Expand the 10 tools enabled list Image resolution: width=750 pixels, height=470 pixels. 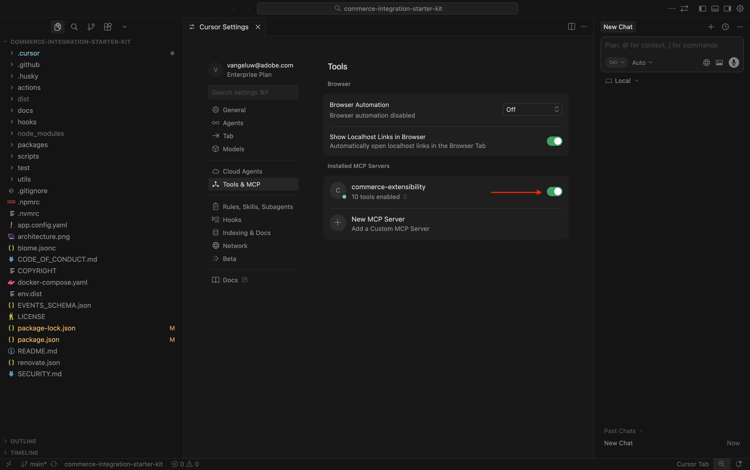pos(379,197)
